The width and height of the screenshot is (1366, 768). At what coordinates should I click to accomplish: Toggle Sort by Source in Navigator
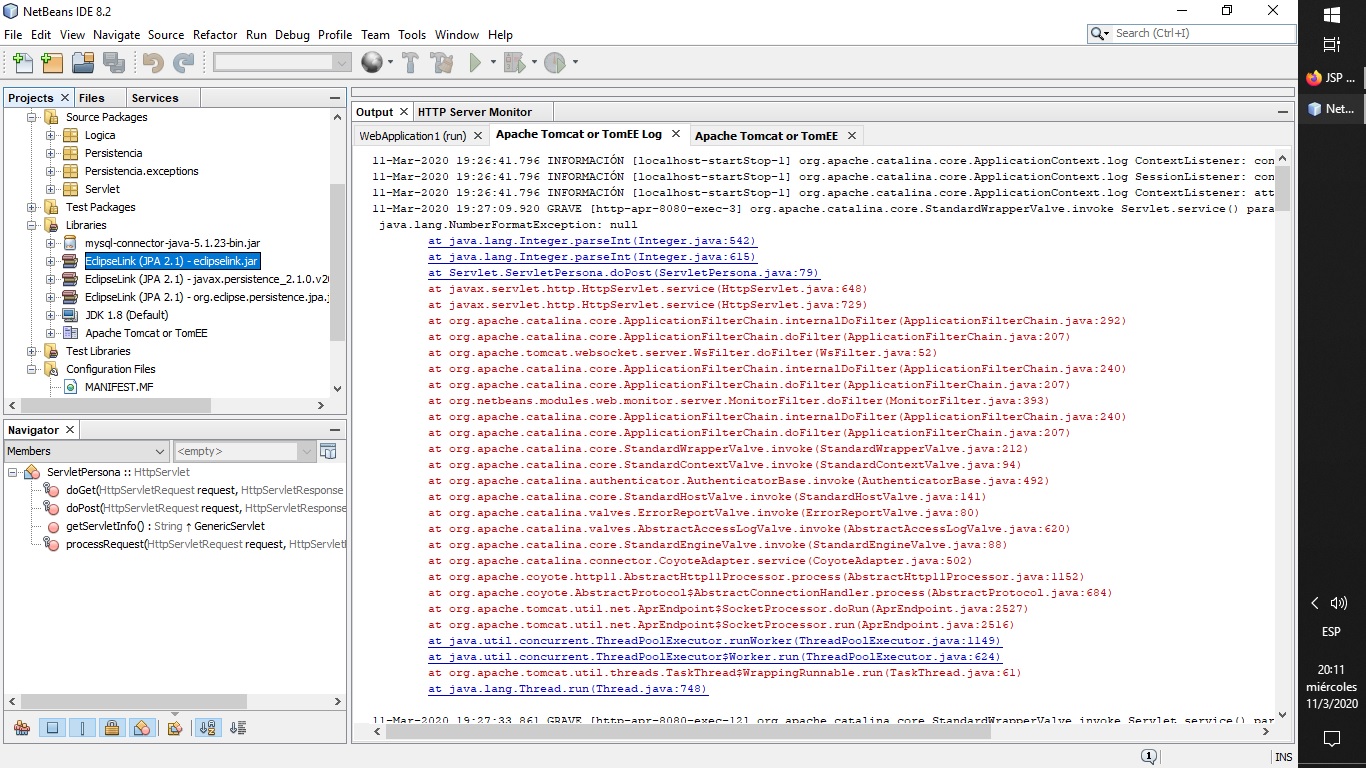tap(238, 728)
